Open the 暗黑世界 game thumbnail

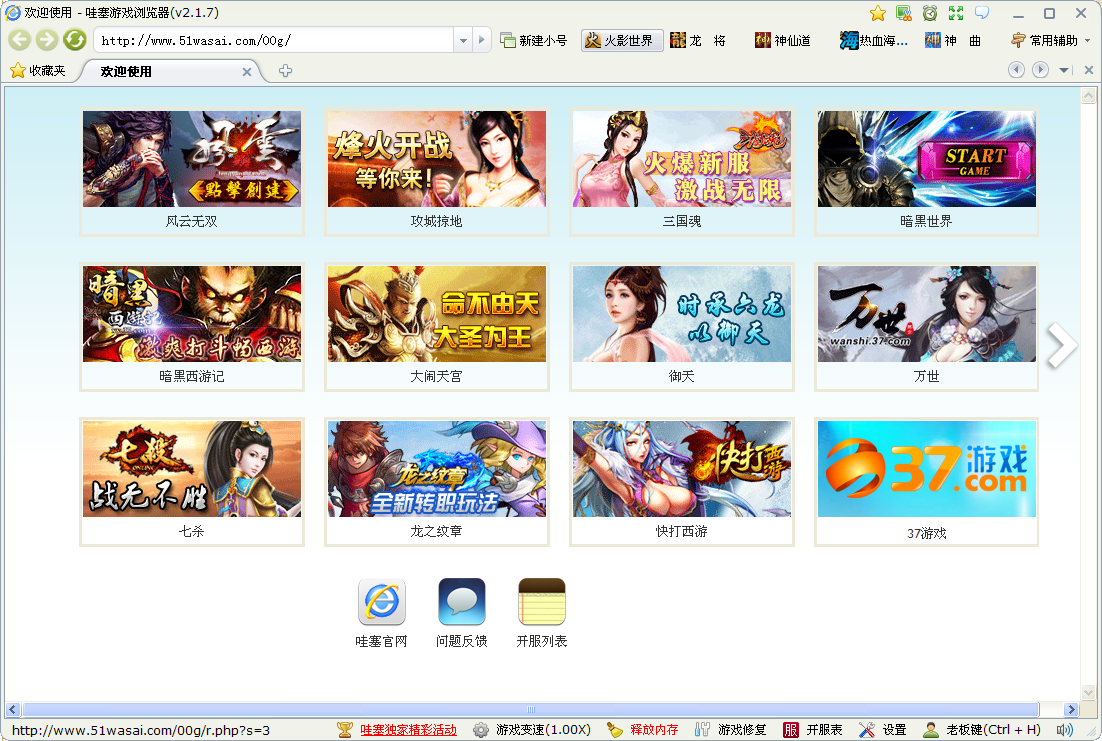tap(926, 160)
